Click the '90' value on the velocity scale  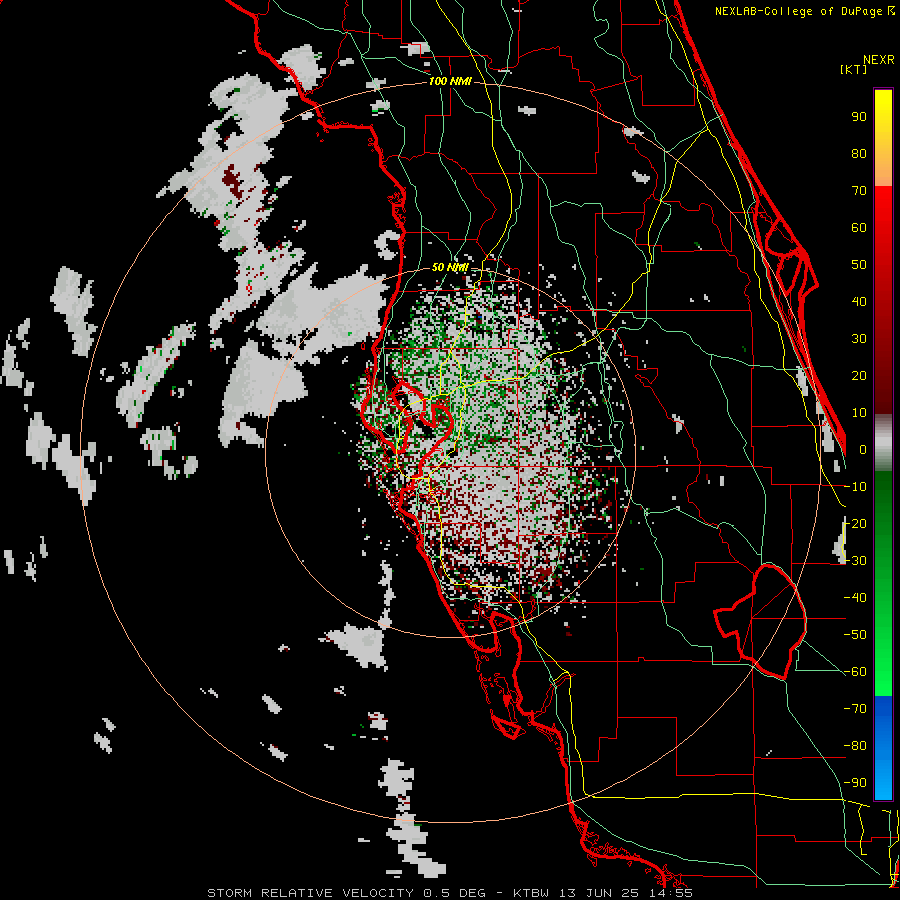859,117
